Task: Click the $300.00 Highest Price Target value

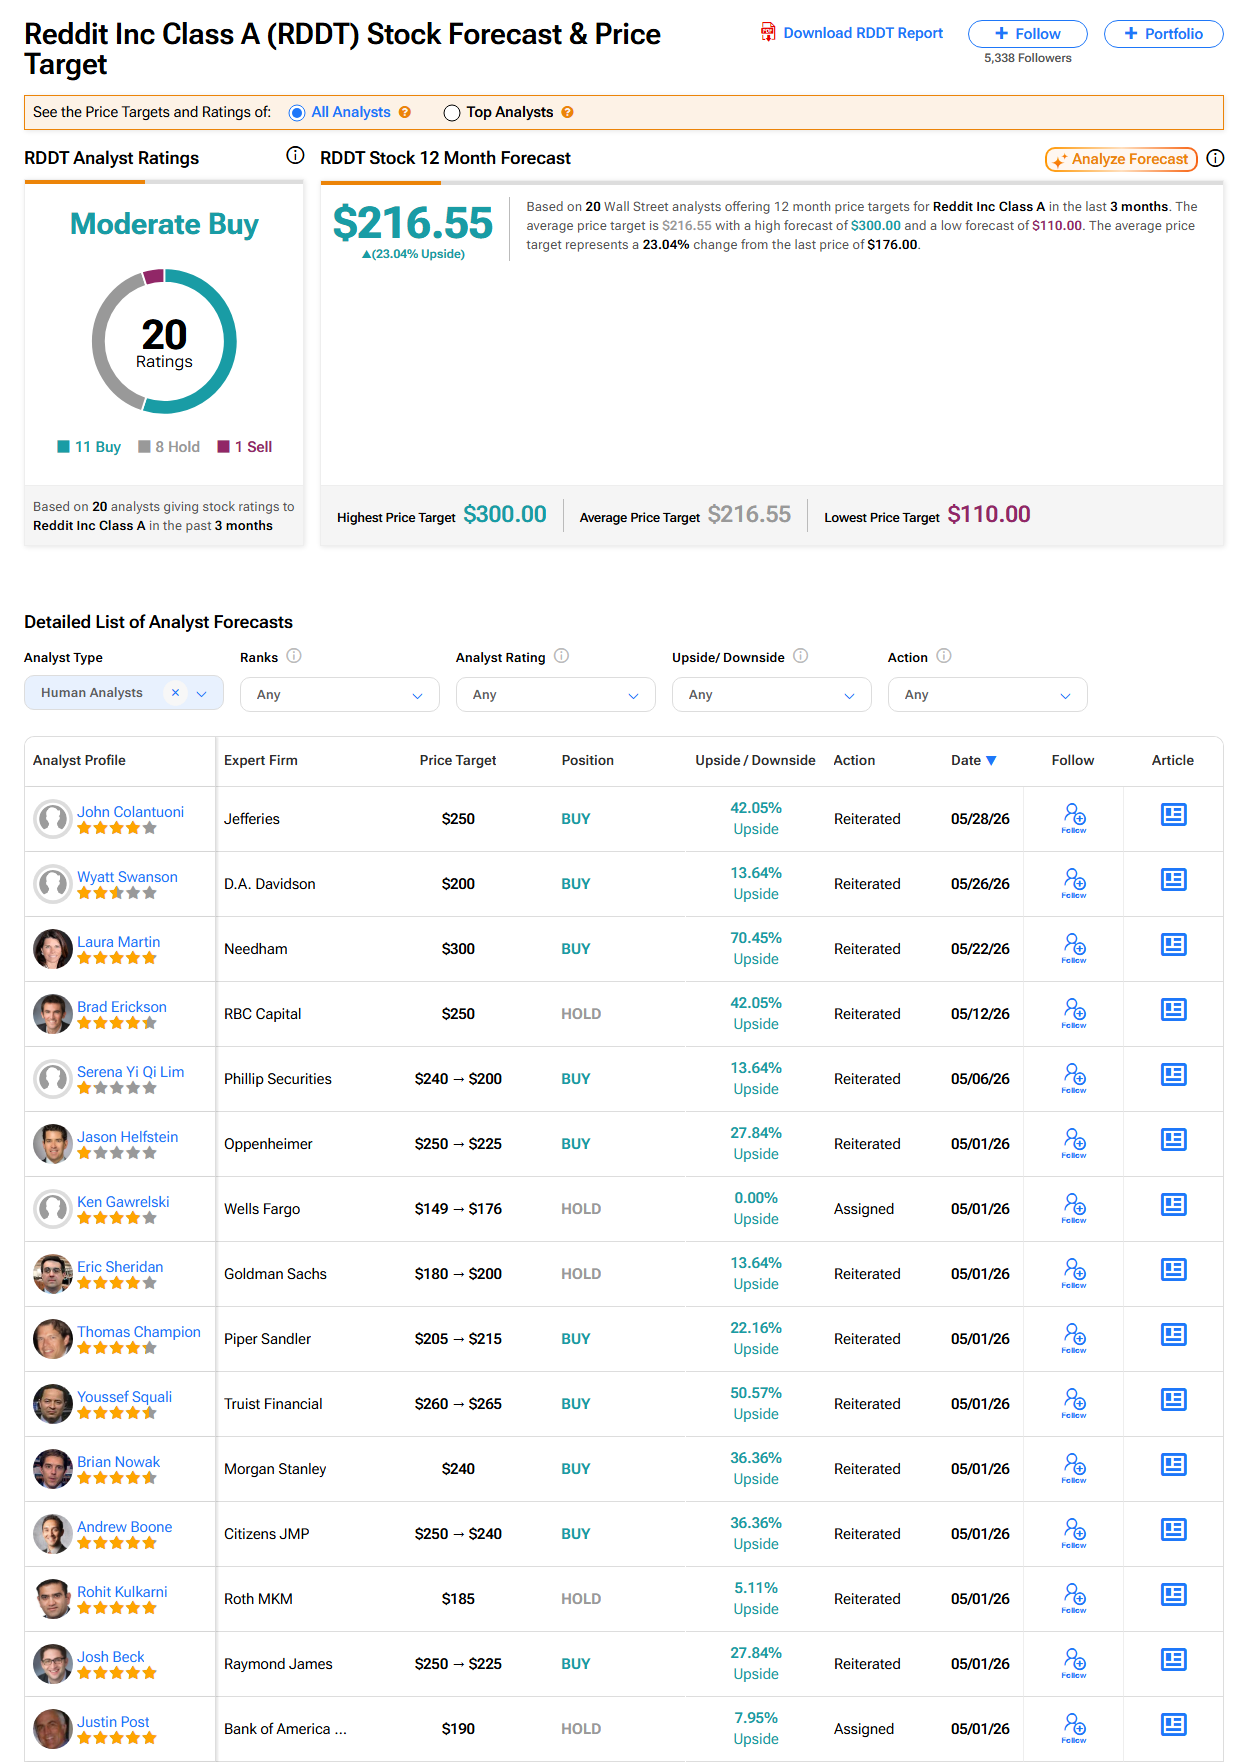Action: coord(505,514)
